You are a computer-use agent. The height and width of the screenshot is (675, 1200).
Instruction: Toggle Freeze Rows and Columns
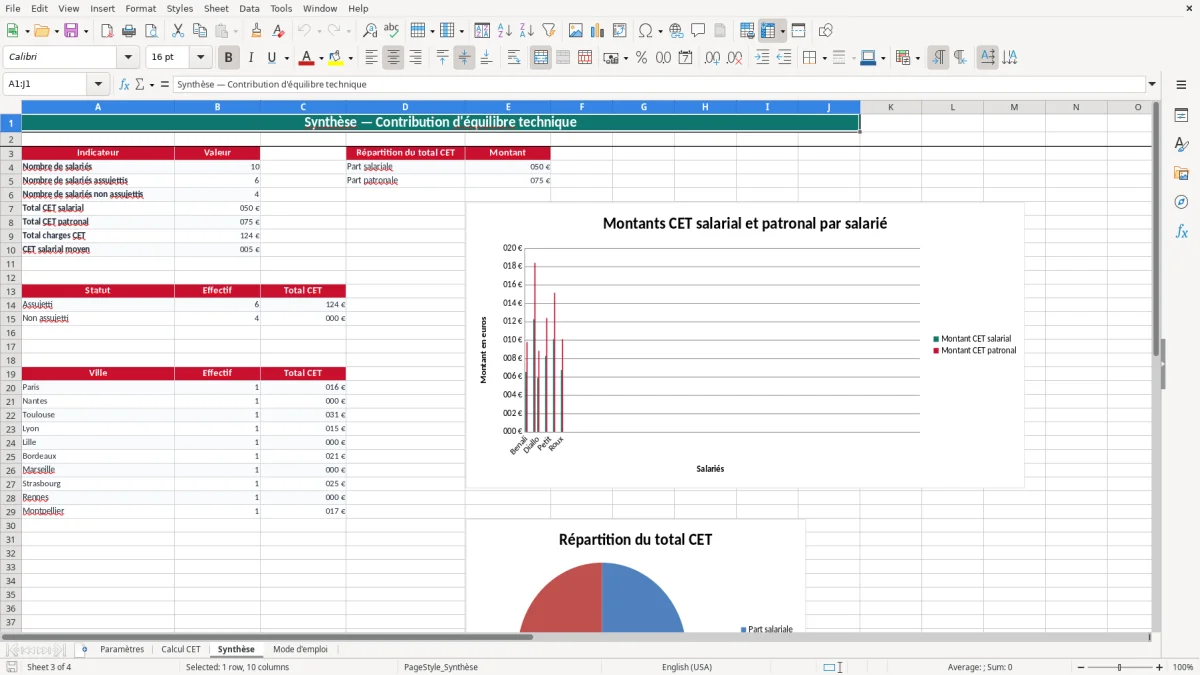click(x=768, y=31)
